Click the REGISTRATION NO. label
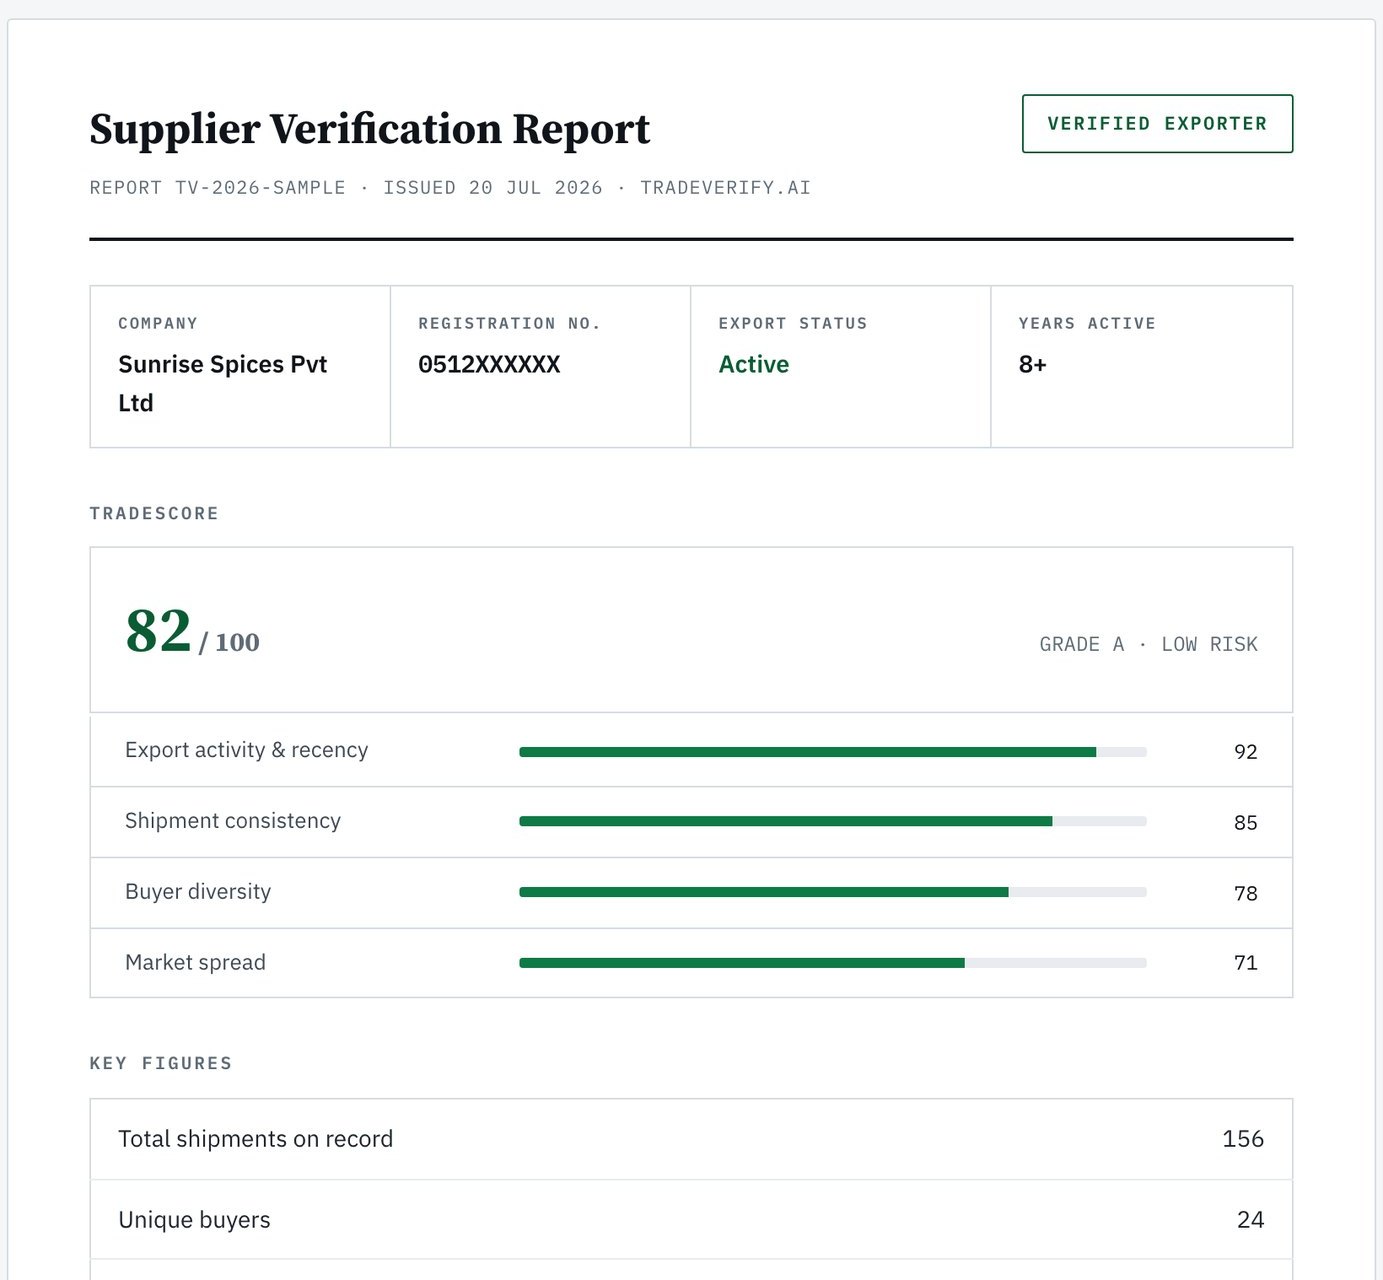Image resolution: width=1383 pixels, height=1280 pixels. [x=509, y=323]
